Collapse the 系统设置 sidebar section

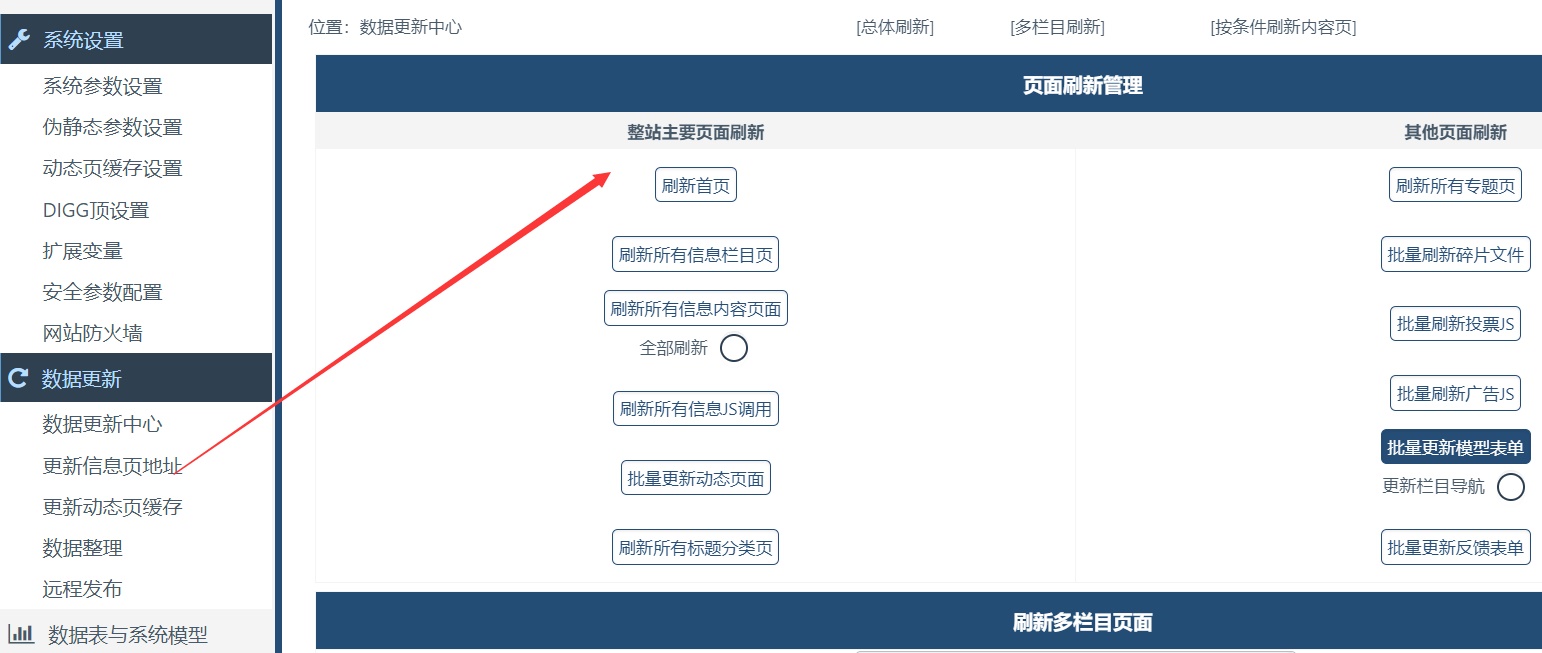coord(136,40)
